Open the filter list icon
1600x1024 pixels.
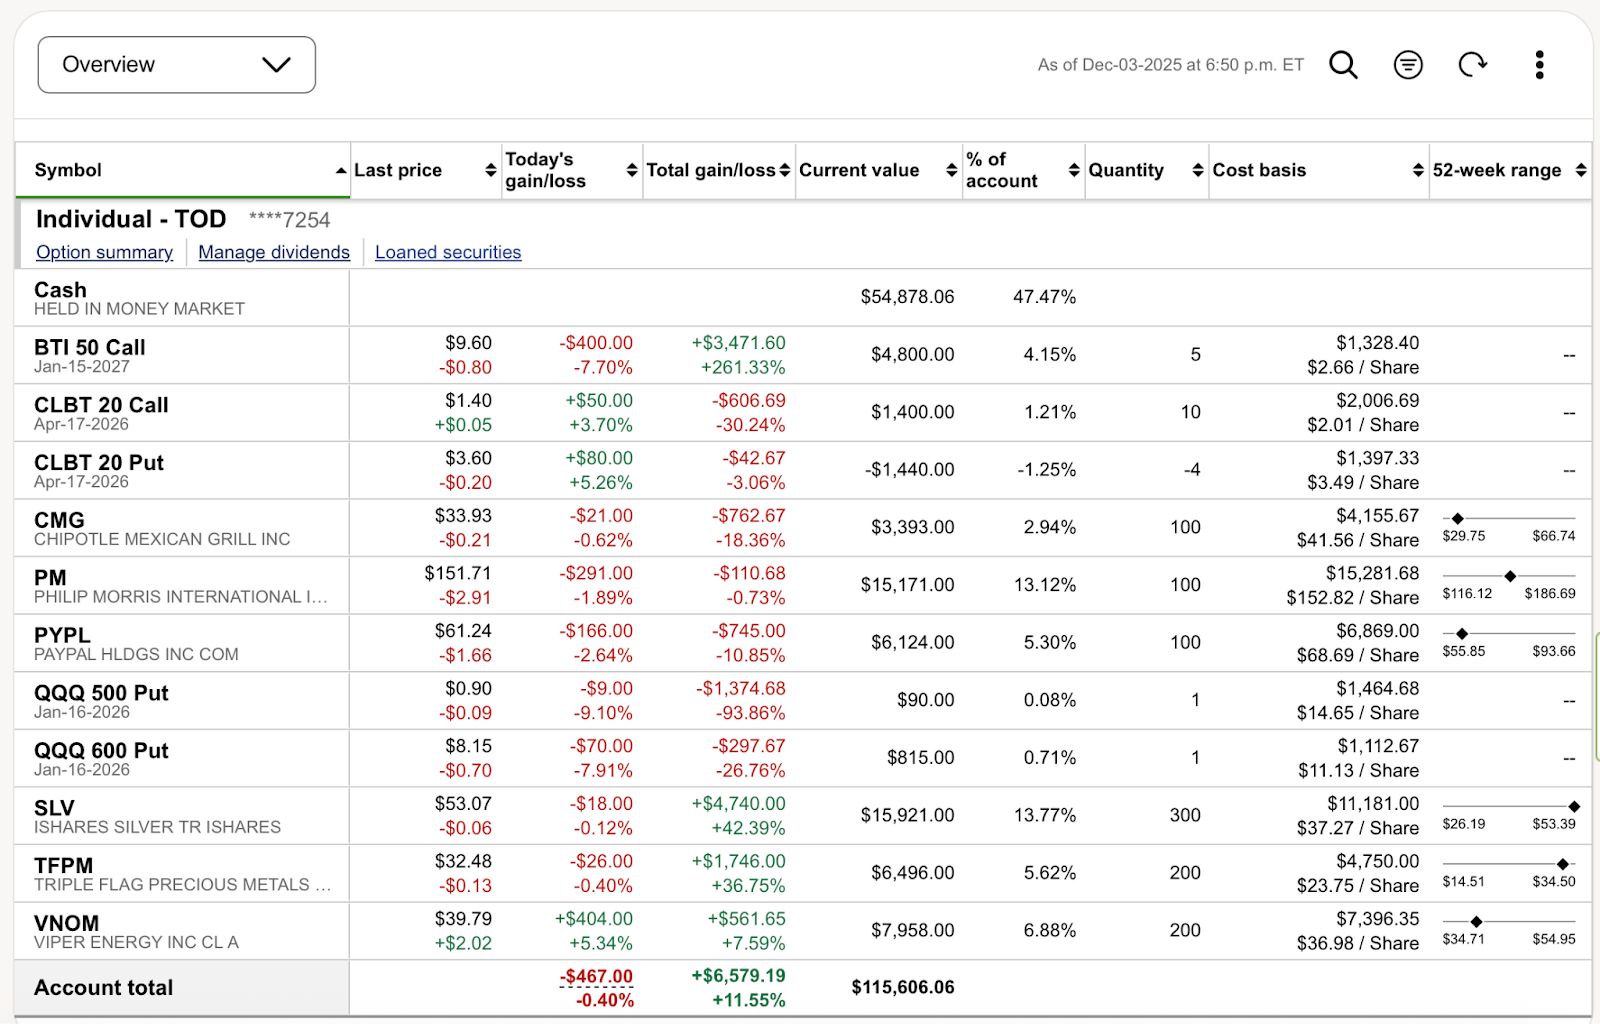point(1408,65)
